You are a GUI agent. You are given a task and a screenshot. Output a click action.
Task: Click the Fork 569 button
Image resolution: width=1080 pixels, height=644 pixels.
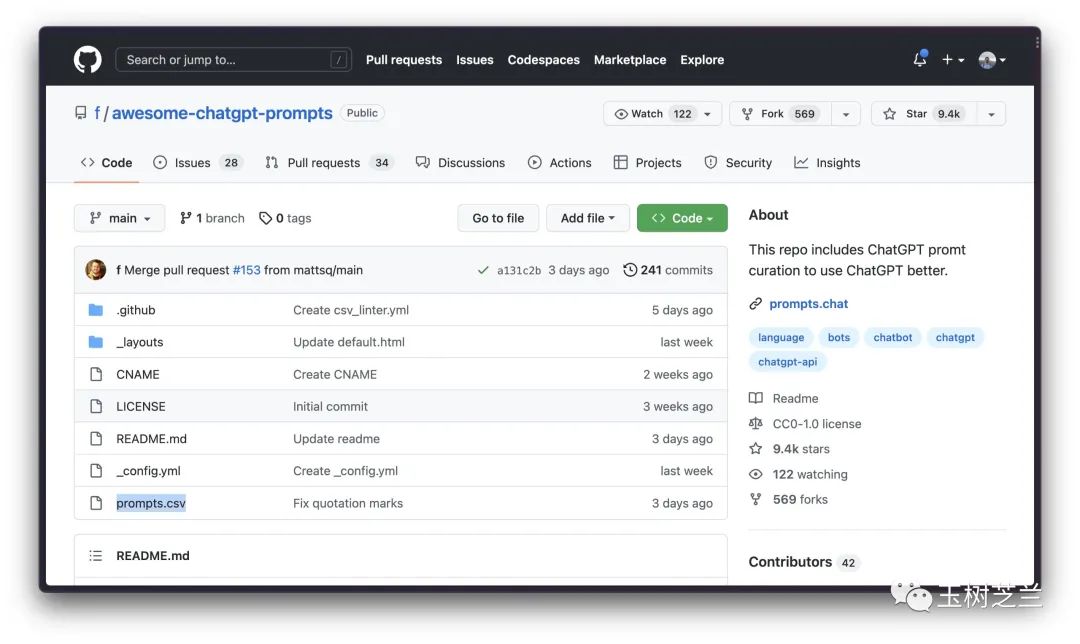[x=780, y=114]
